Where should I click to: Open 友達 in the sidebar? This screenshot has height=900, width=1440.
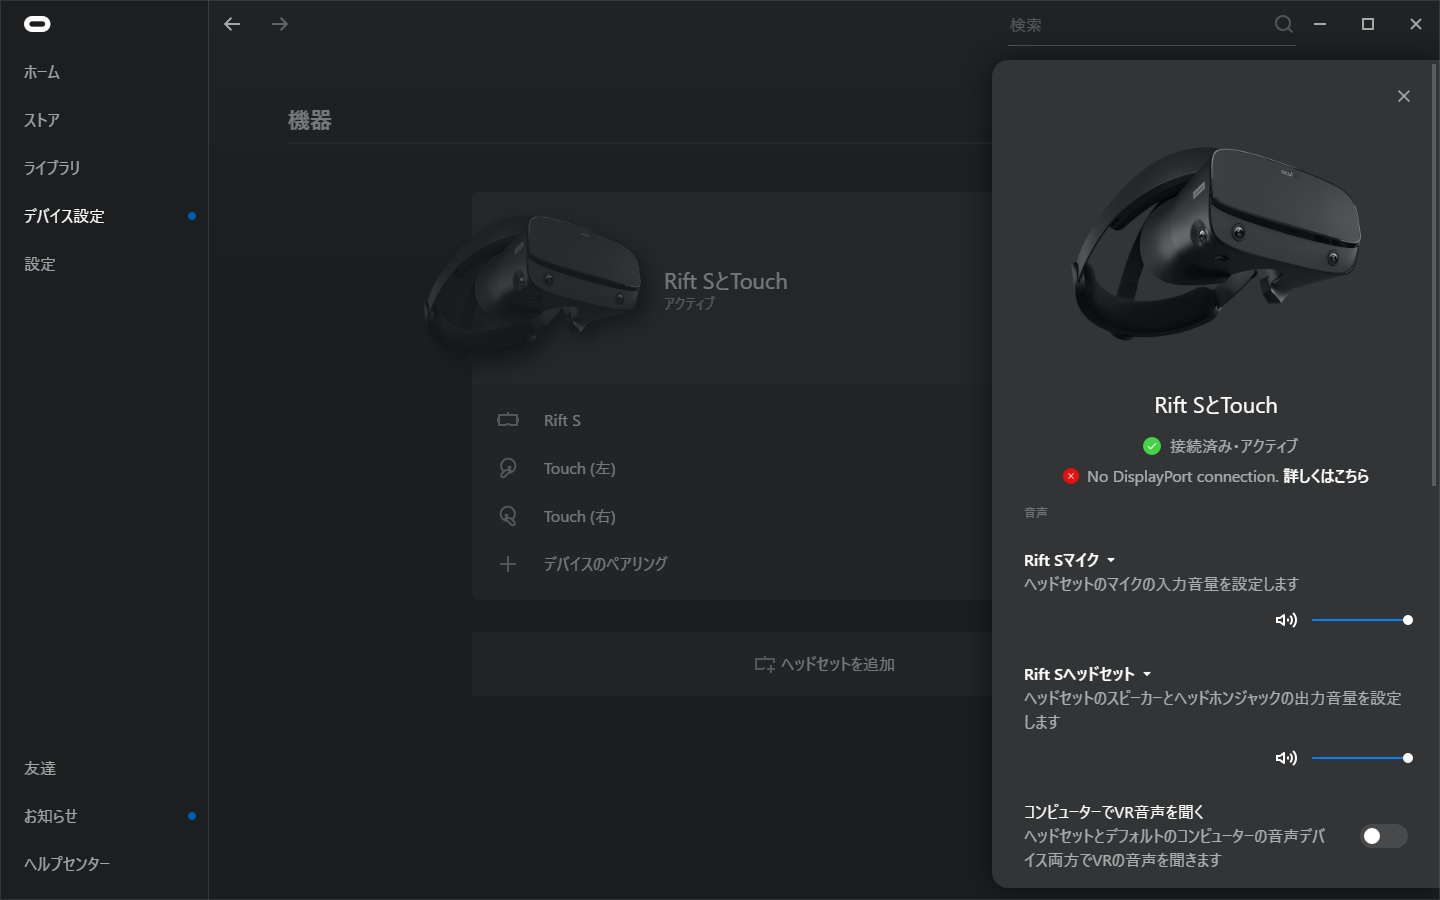point(40,768)
